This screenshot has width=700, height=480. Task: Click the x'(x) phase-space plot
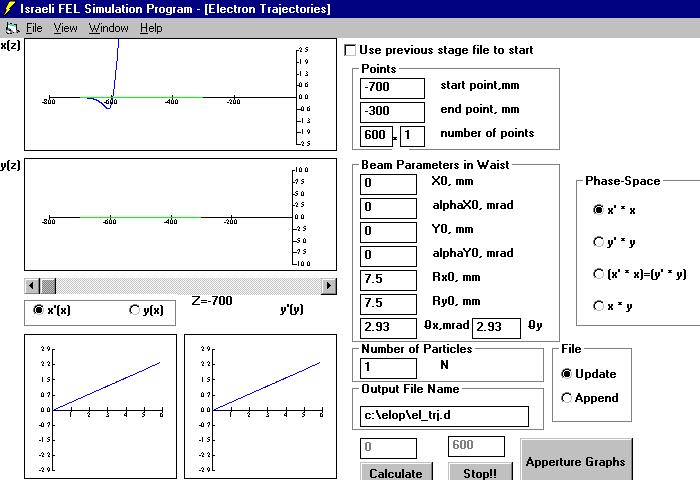coord(100,406)
